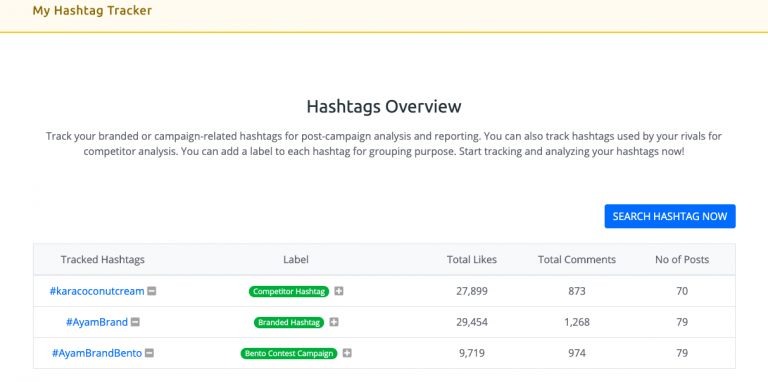Select the Branded Hashtag label badge

289,322
